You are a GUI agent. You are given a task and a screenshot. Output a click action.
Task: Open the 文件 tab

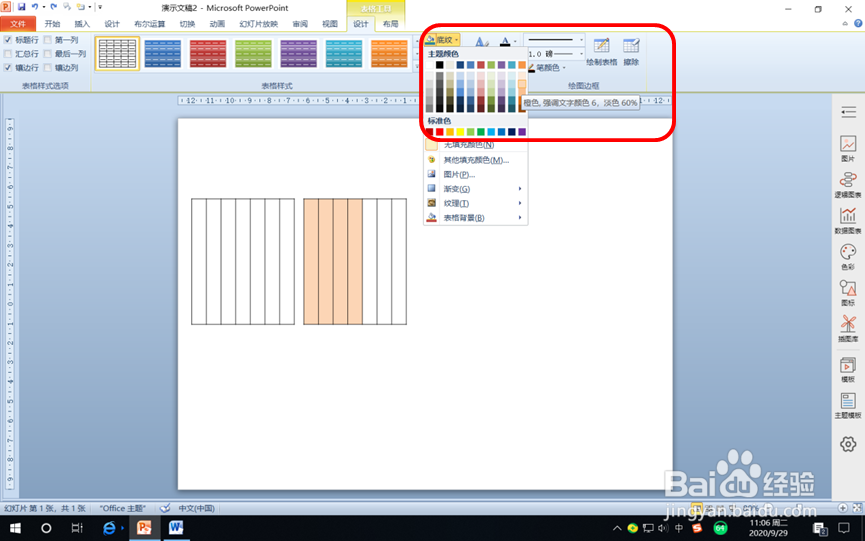(18, 24)
